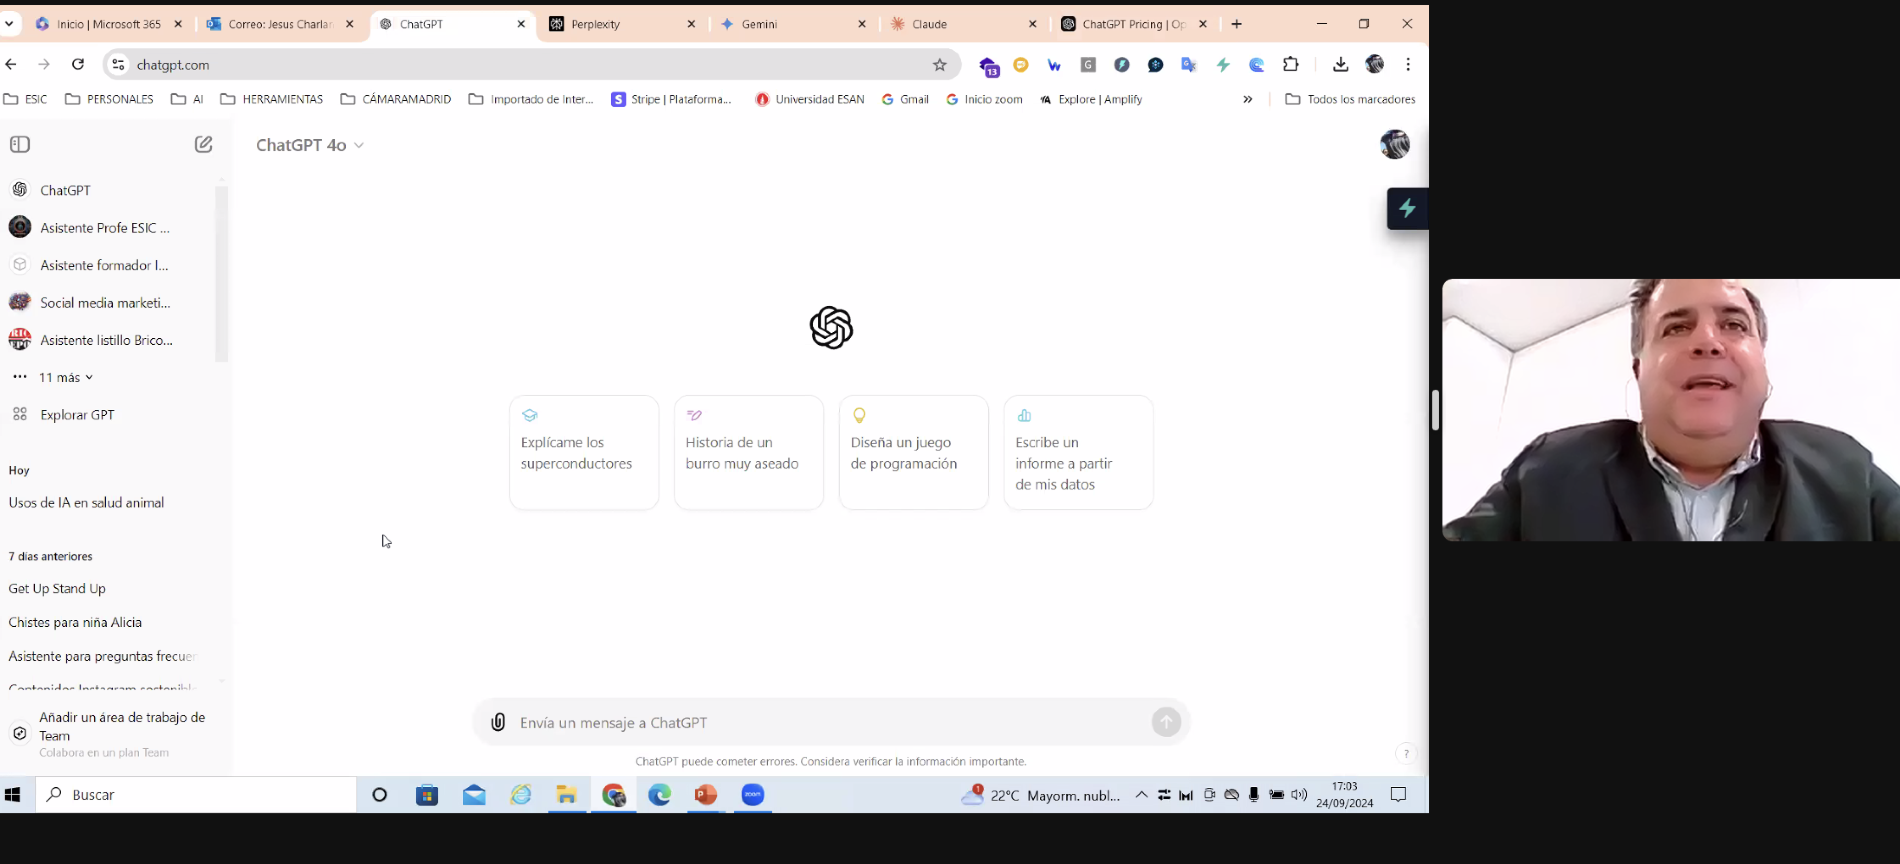
Task: Reload the chatgpt.com page
Action: (x=78, y=64)
